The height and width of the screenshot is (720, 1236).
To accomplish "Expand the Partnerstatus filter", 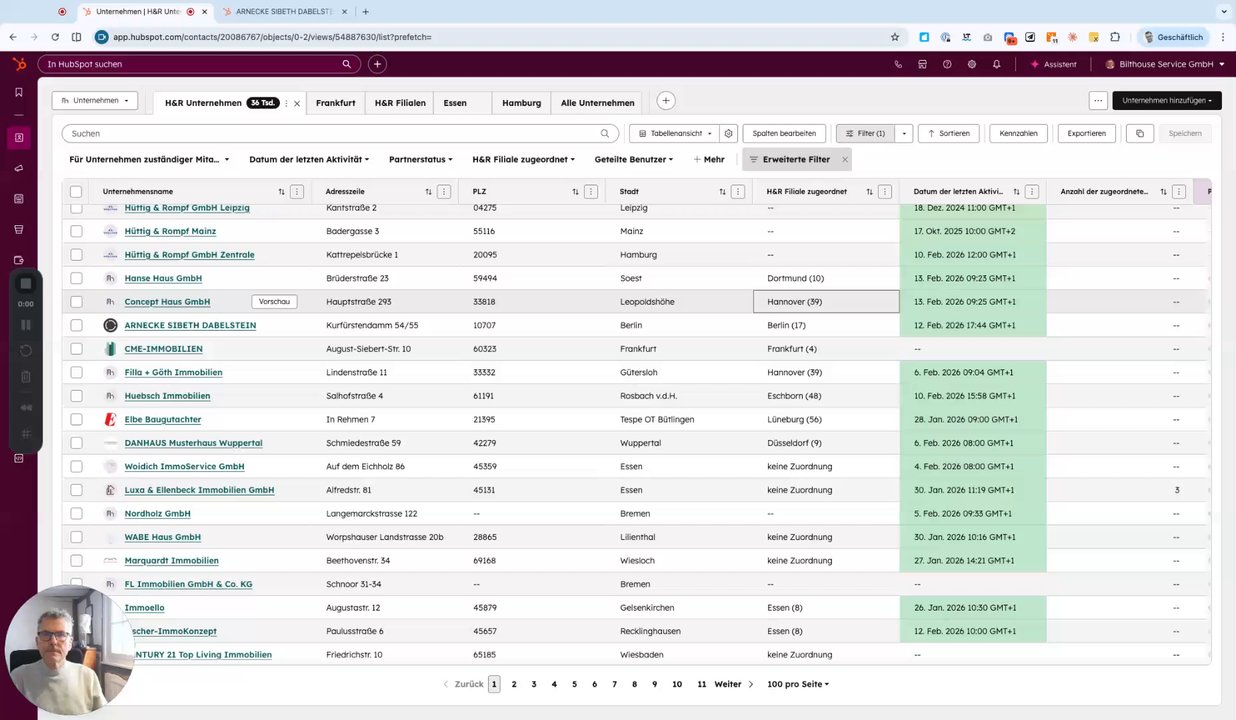I will click(421, 159).
